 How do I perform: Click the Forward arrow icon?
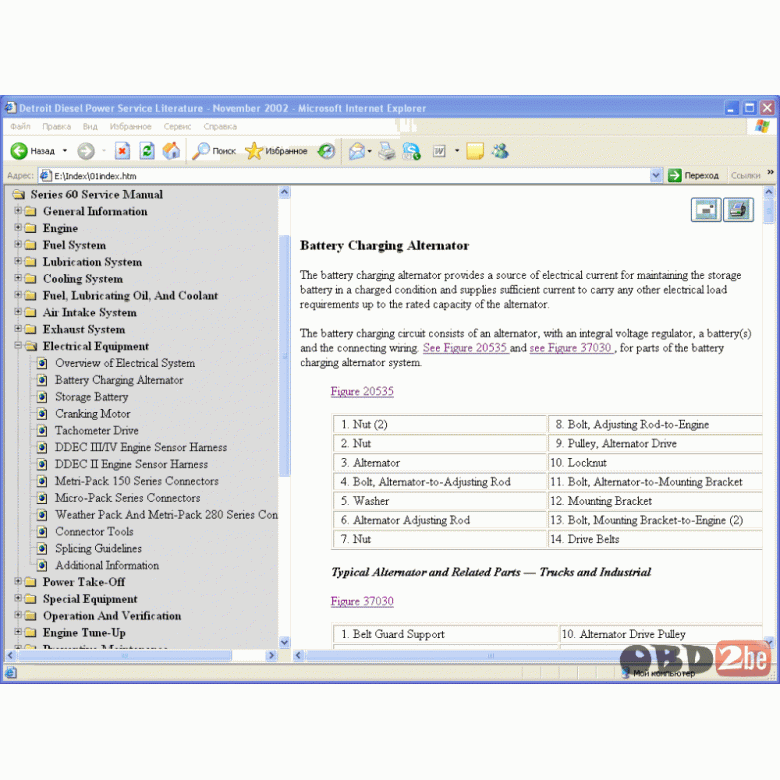coord(86,151)
